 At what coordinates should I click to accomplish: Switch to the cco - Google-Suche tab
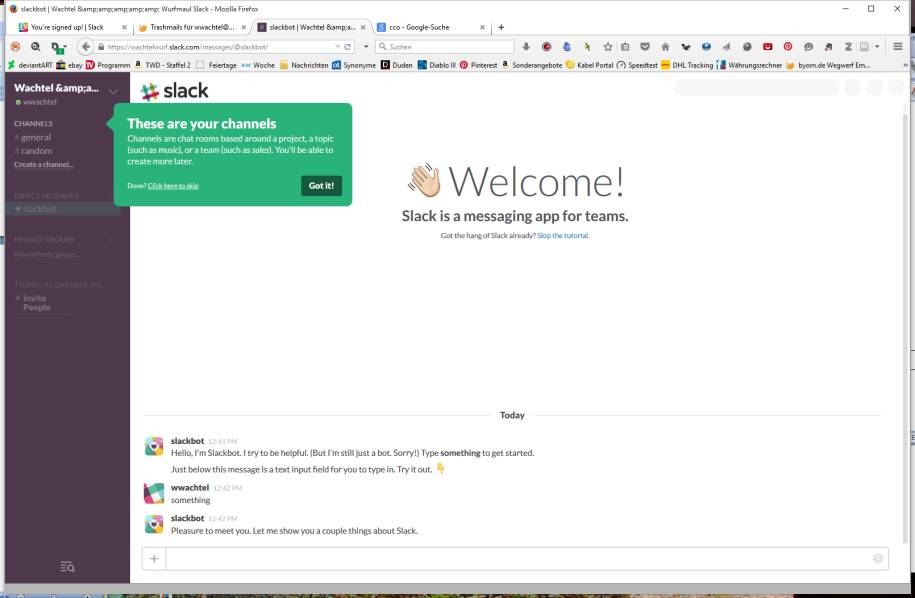click(x=431, y=27)
